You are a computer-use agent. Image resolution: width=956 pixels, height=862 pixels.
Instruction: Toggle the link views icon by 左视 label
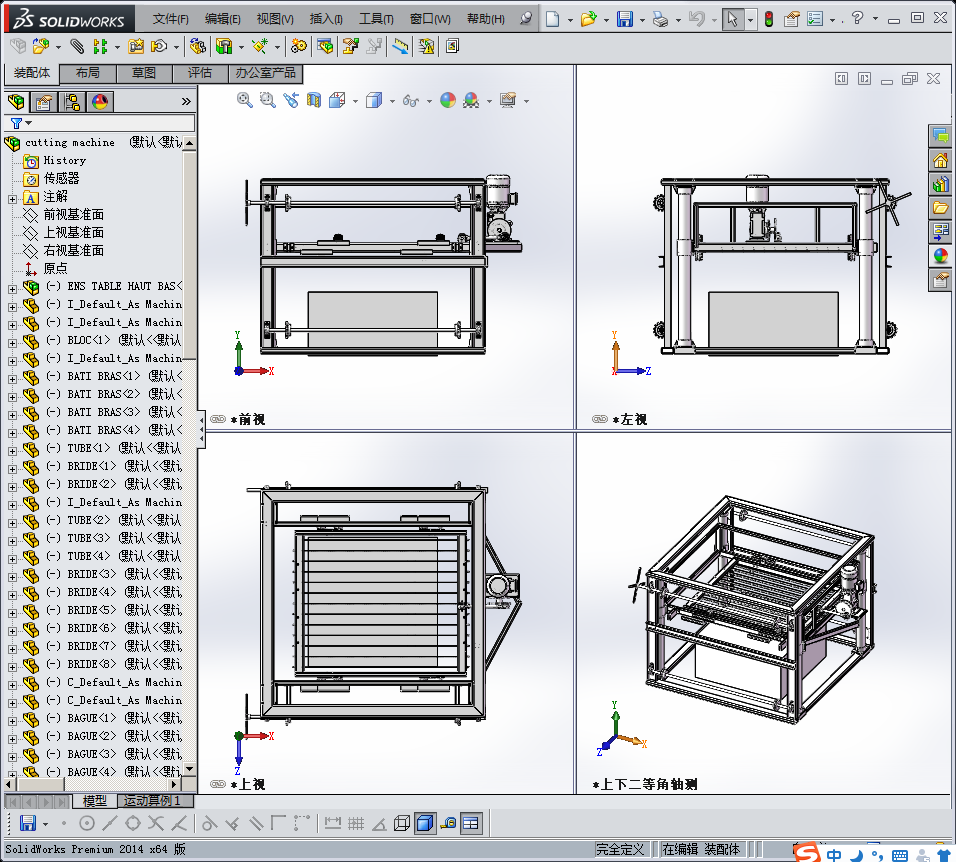(x=599, y=419)
